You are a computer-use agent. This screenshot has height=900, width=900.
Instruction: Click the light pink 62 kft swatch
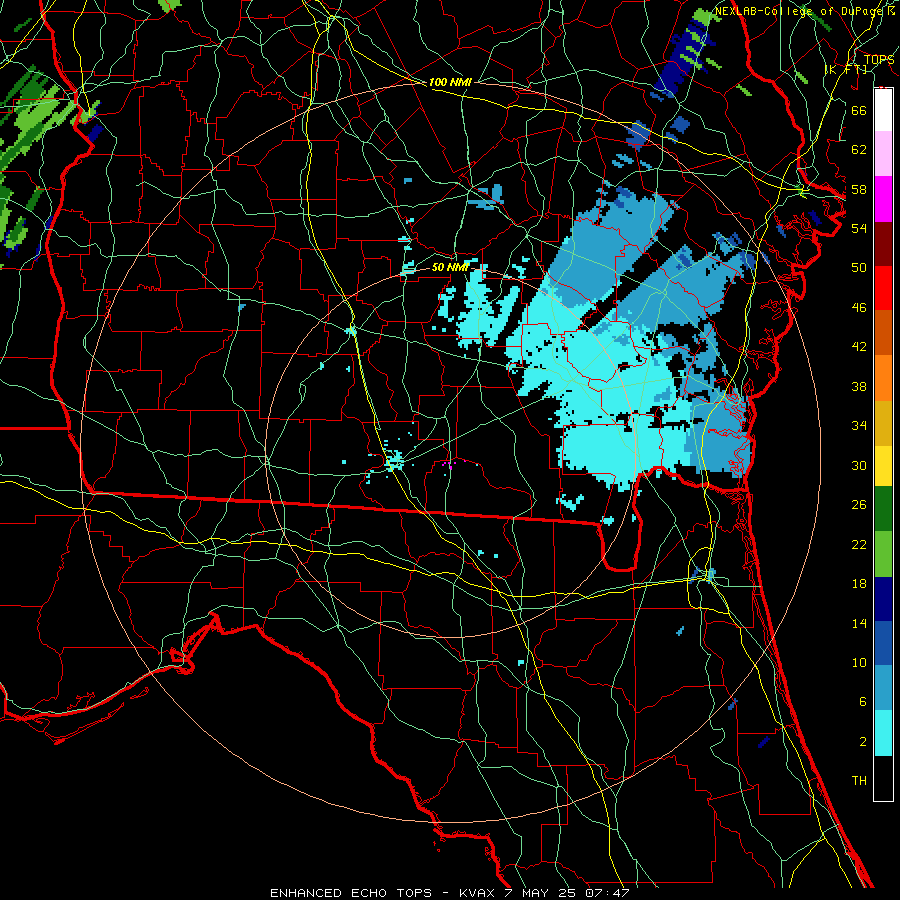click(x=883, y=154)
